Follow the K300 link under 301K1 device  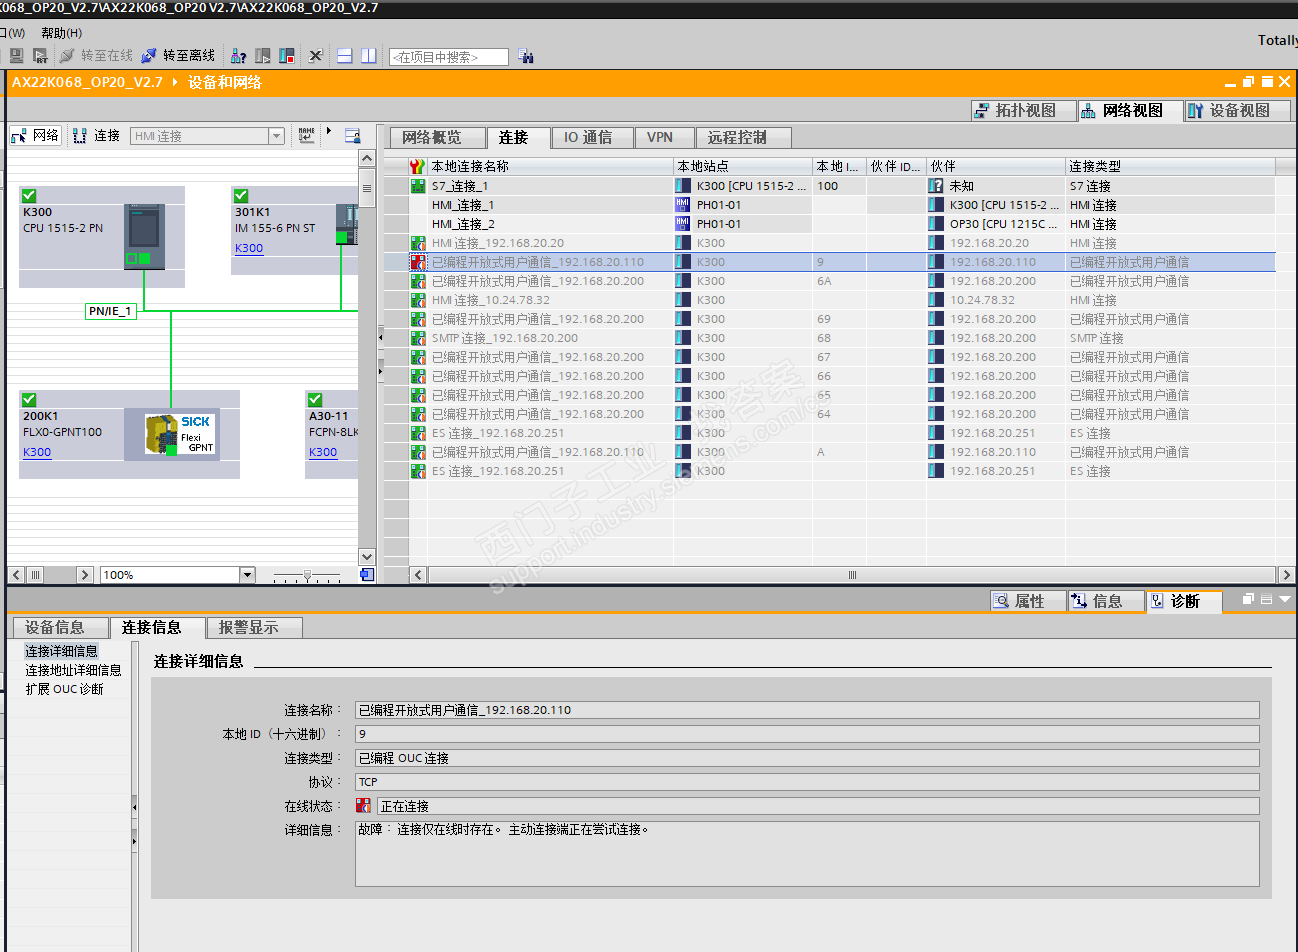pos(249,248)
